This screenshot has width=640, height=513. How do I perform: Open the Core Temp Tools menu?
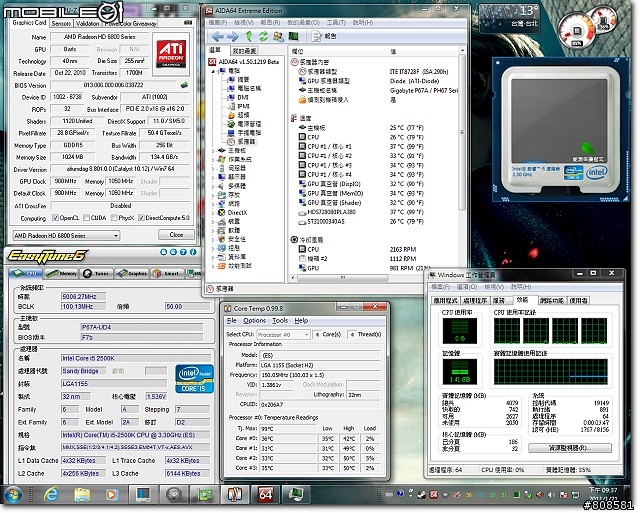pos(280,321)
